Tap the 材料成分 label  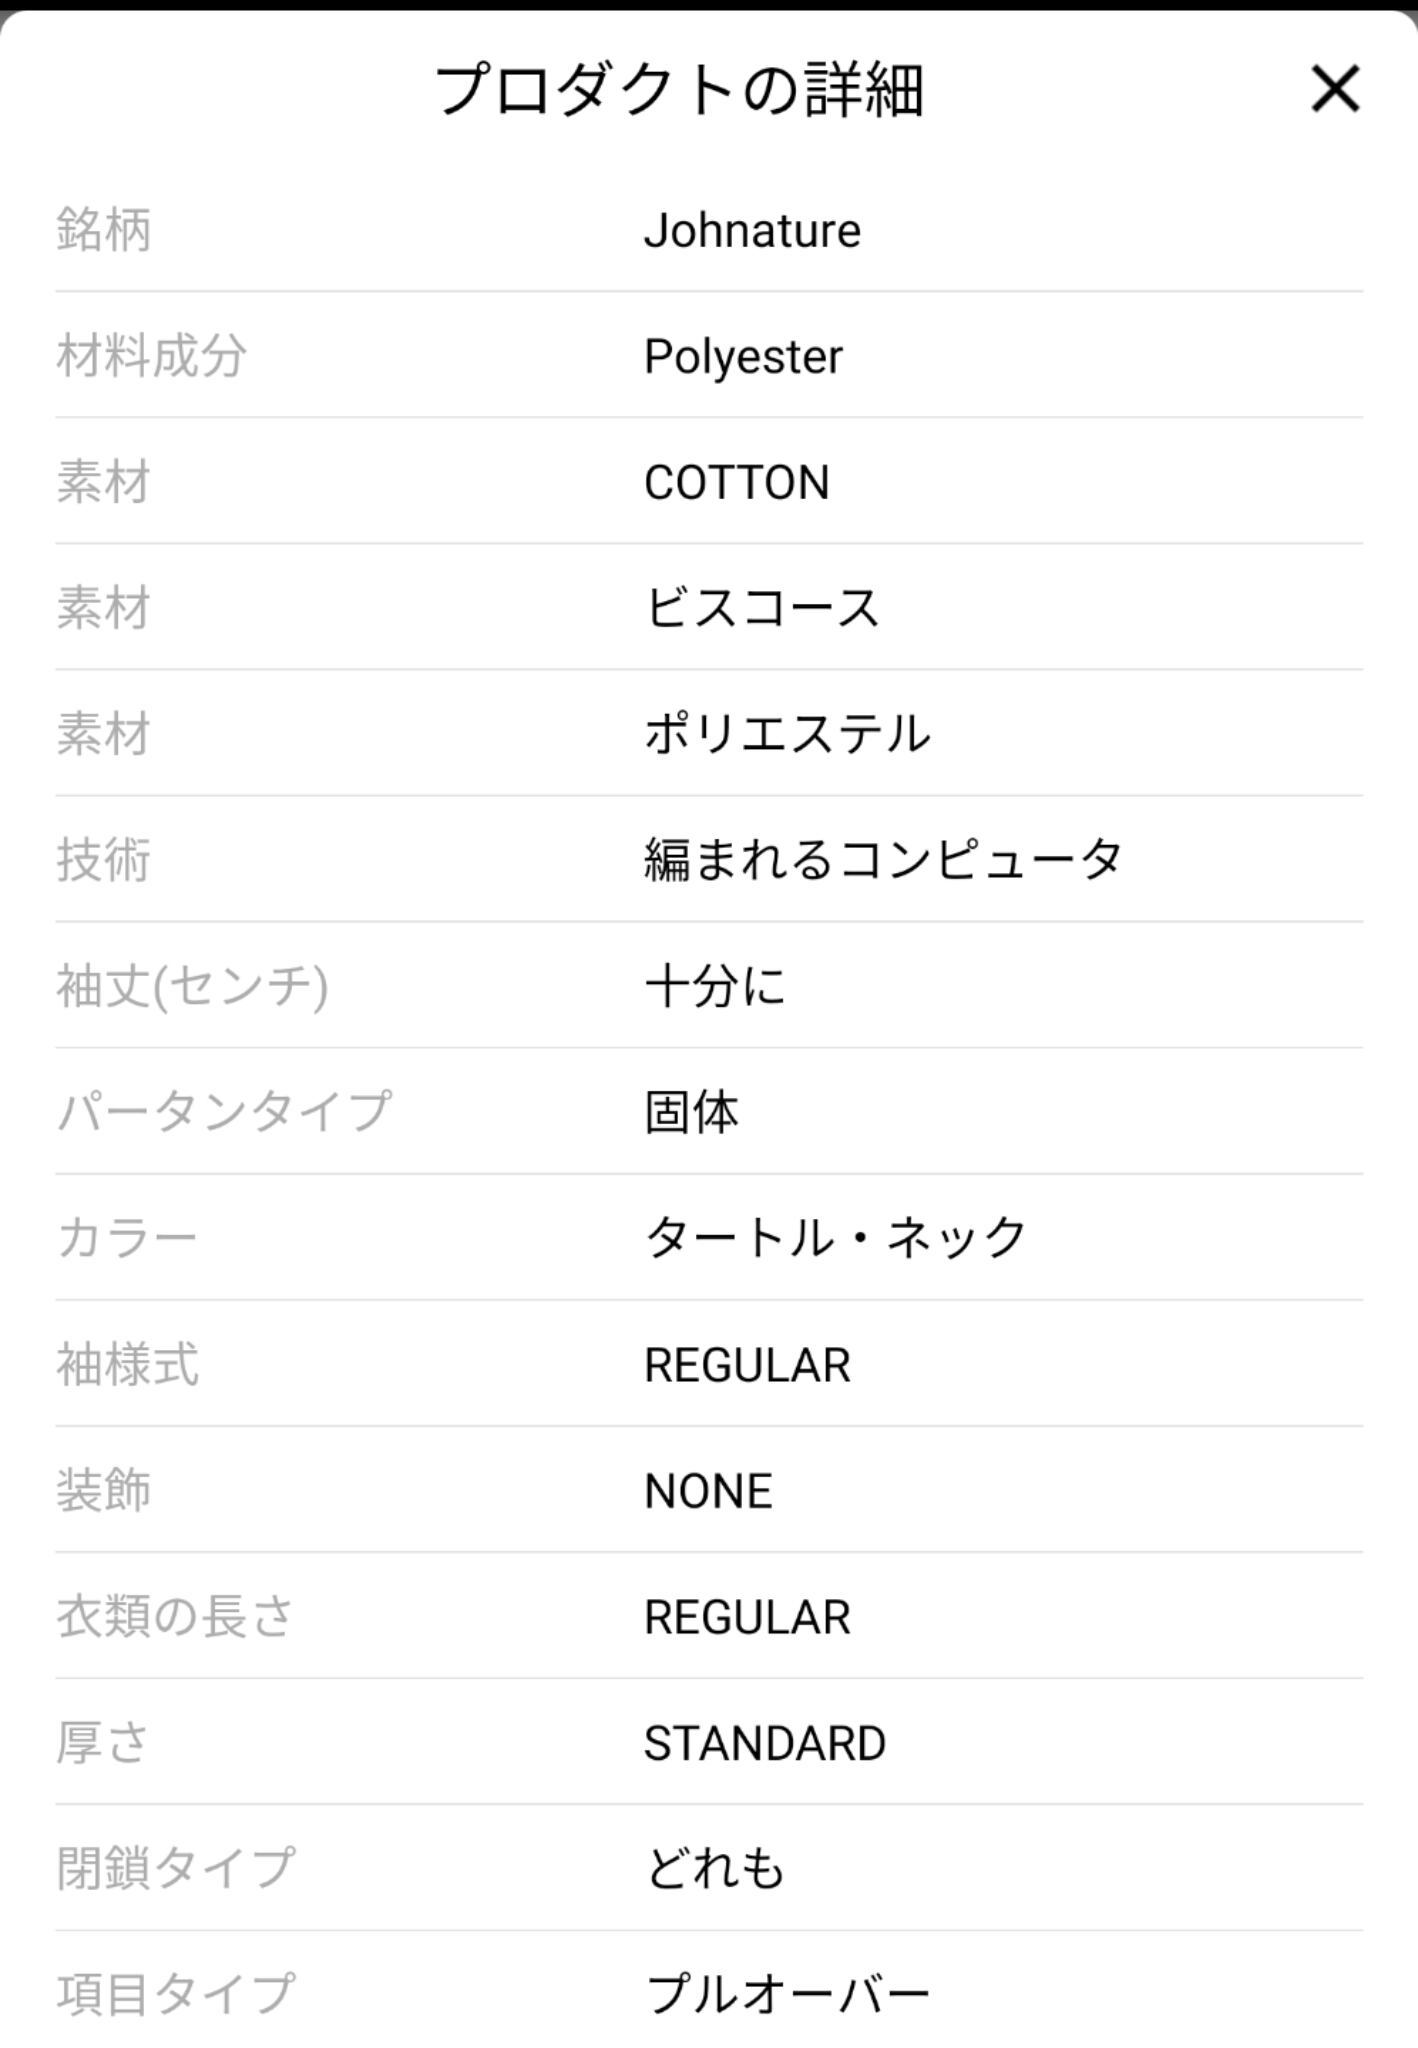pyautogui.click(x=151, y=357)
